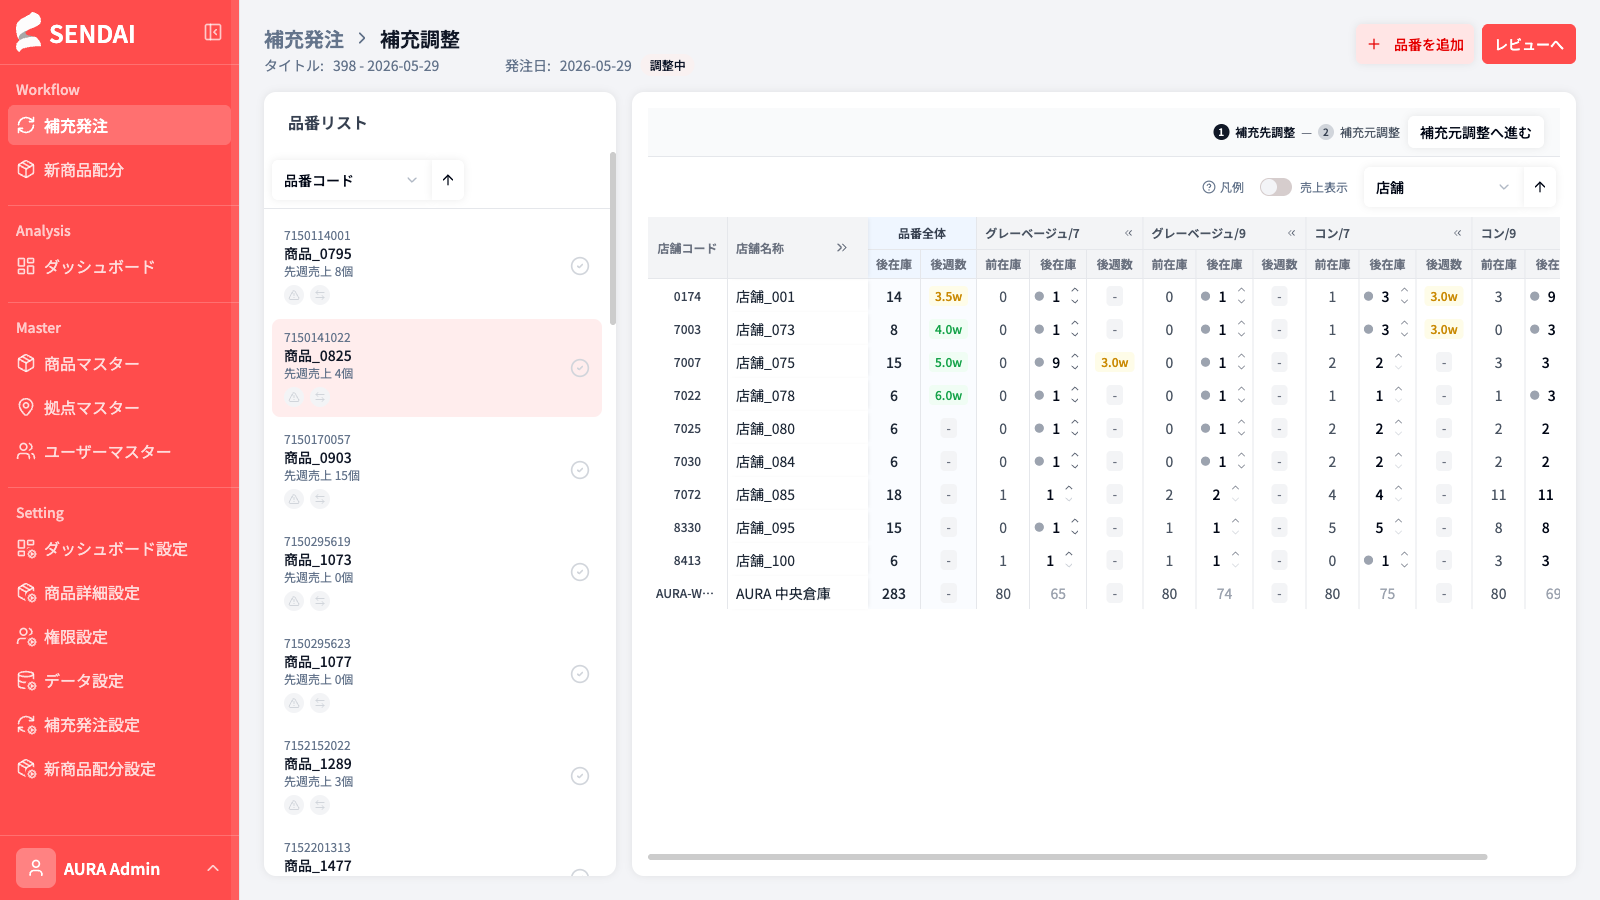Toggle check mark for 商品_1289
The width and height of the screenshot is (1600, 900).
[x=580, y=776]
